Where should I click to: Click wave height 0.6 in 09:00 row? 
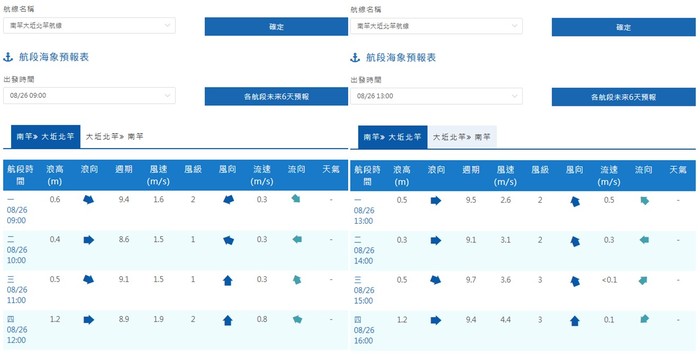tap(55, 199)
